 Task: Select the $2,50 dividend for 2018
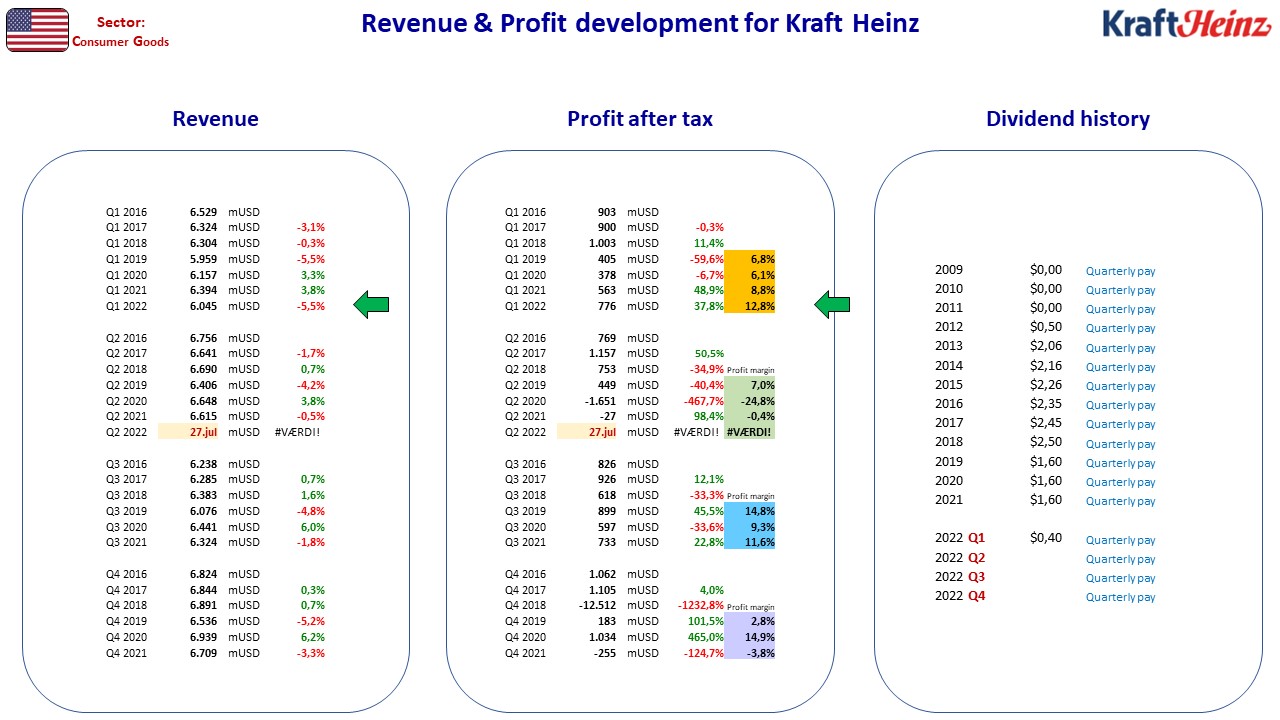1046,442
